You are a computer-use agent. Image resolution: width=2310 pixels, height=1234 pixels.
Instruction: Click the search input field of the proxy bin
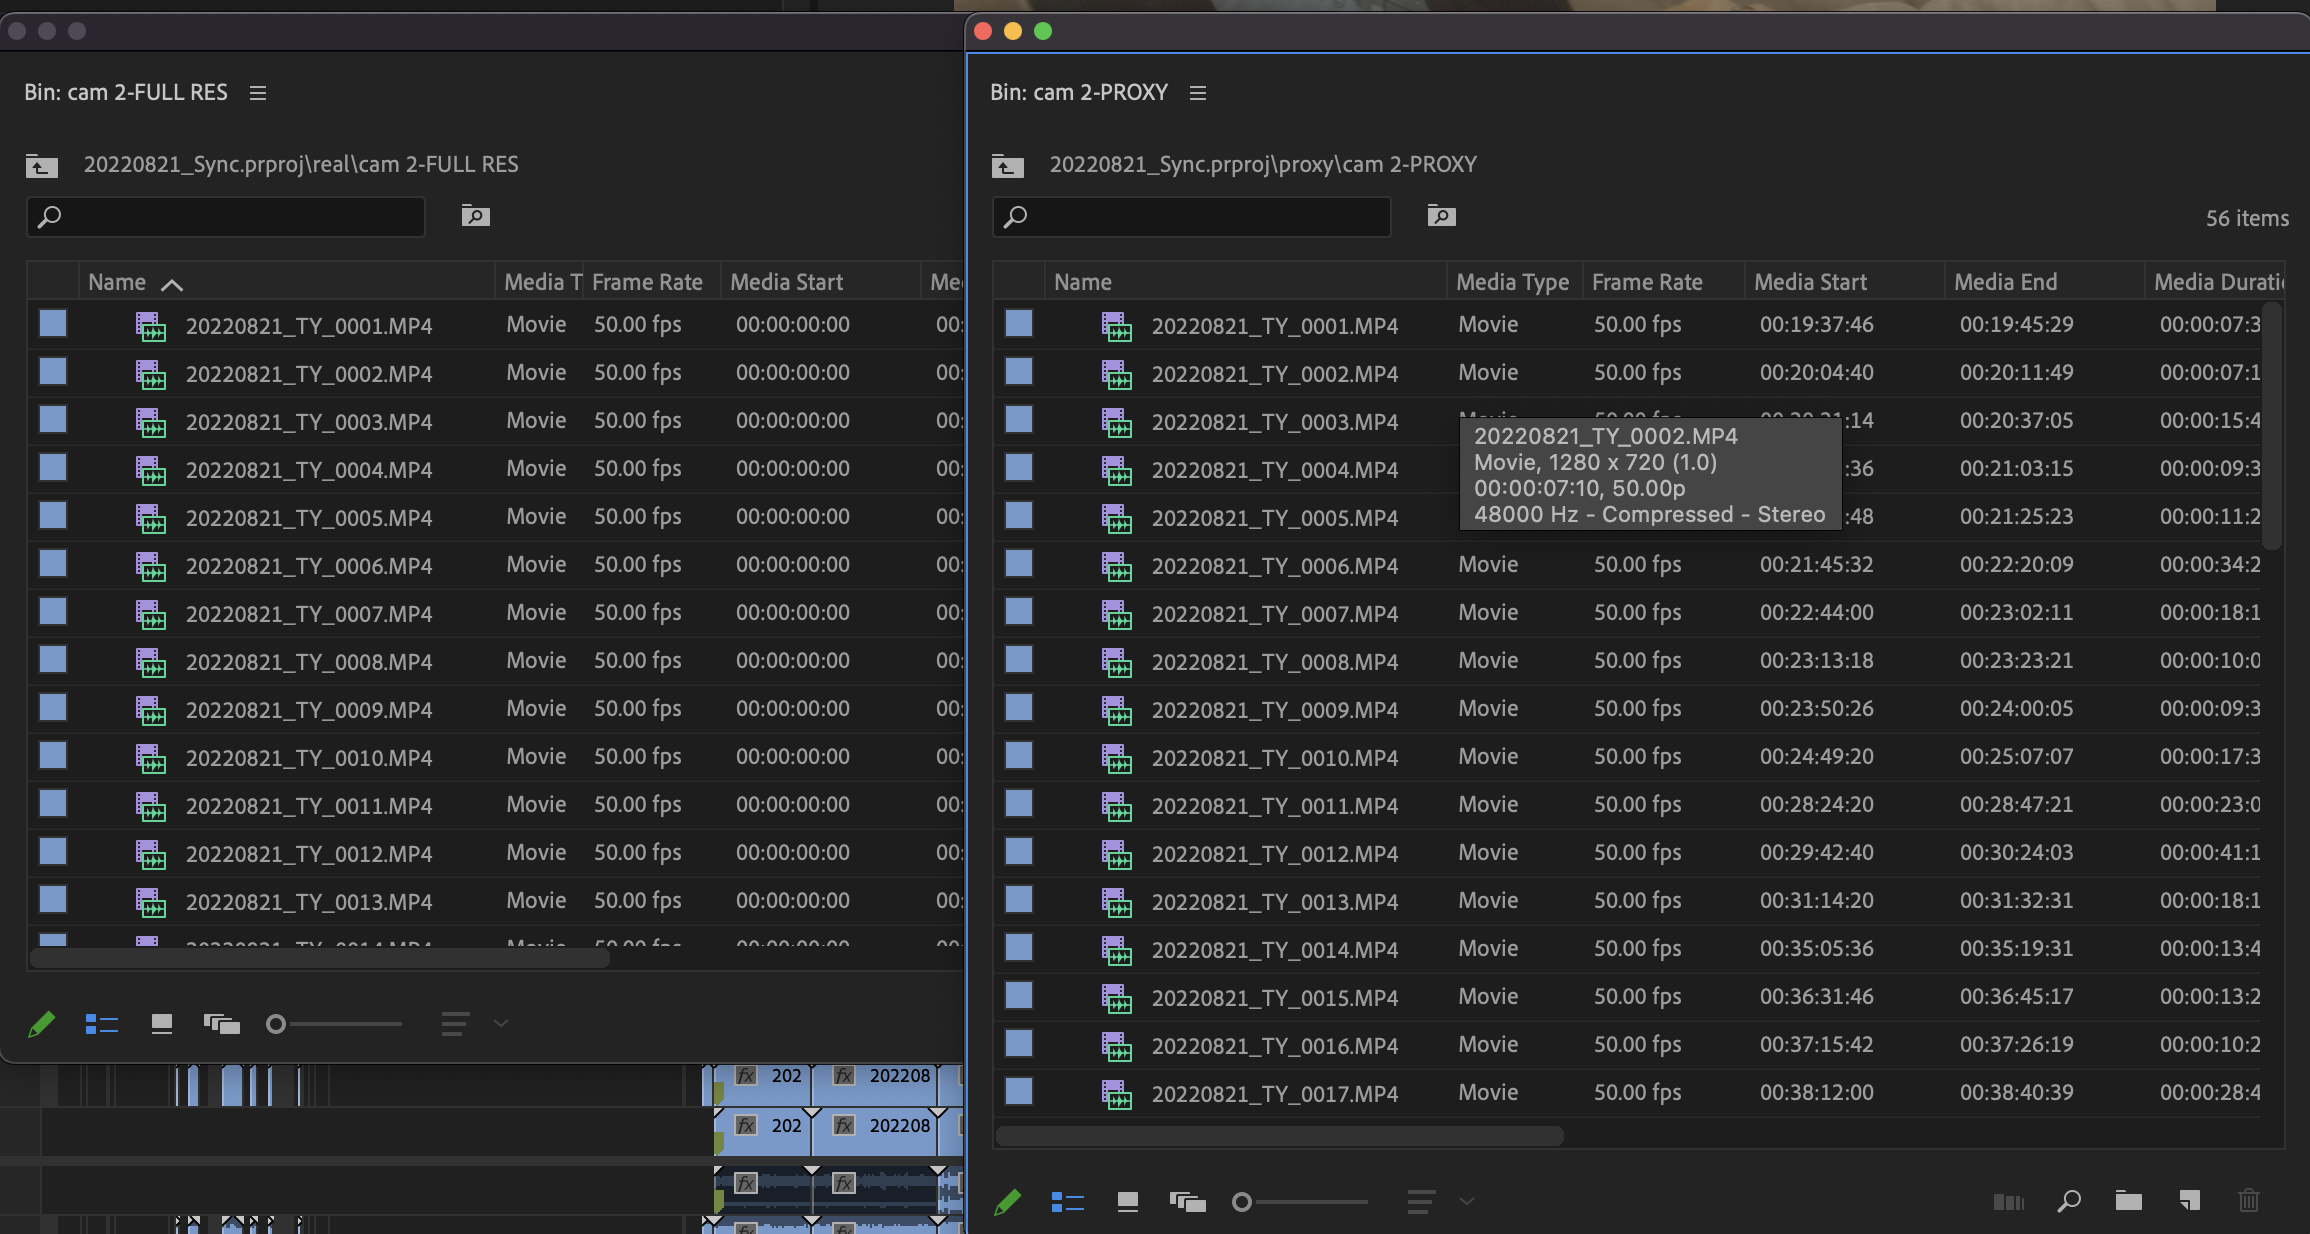pos(1190,216)
